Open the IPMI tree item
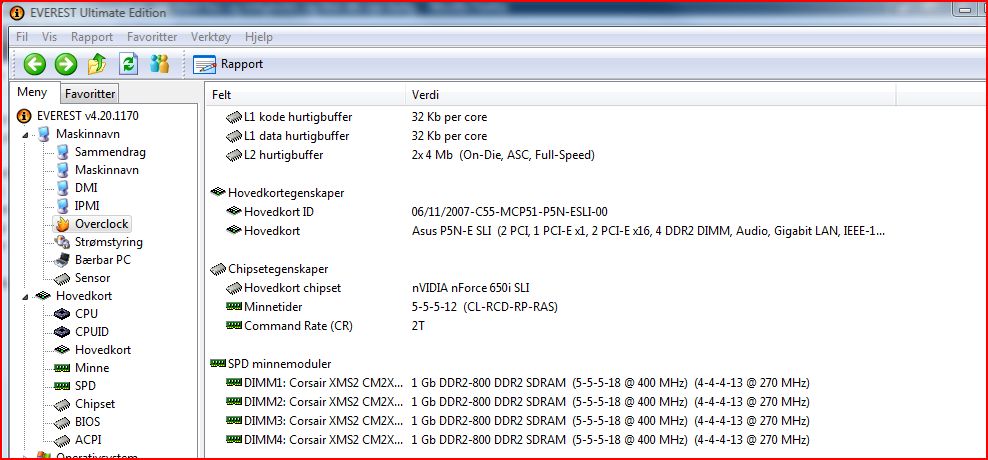Image resolution: width=988 pixels, height=460 pixels. pos(78,205)
